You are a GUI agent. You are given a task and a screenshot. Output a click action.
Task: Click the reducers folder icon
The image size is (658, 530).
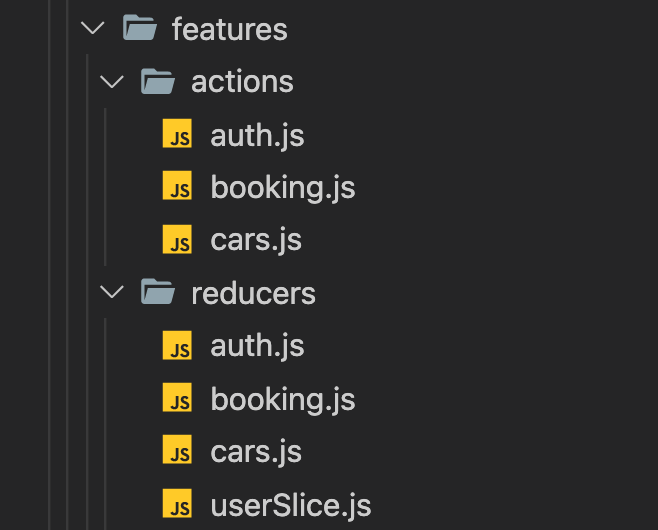pyautogui.click(x=158, y=293)
